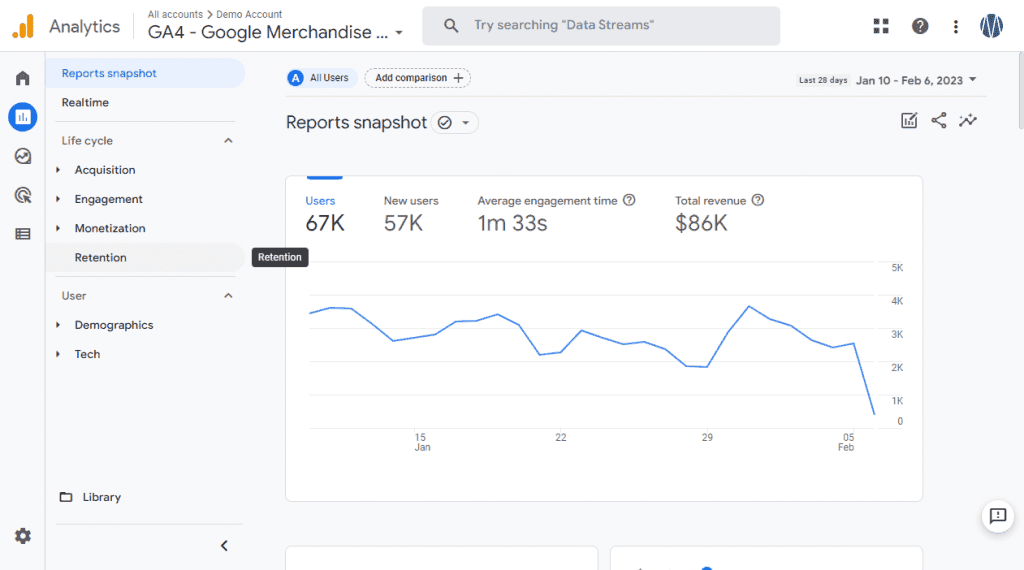Open the date range dropdown
Screen dimensions: 1024x570
pos(916,80)
